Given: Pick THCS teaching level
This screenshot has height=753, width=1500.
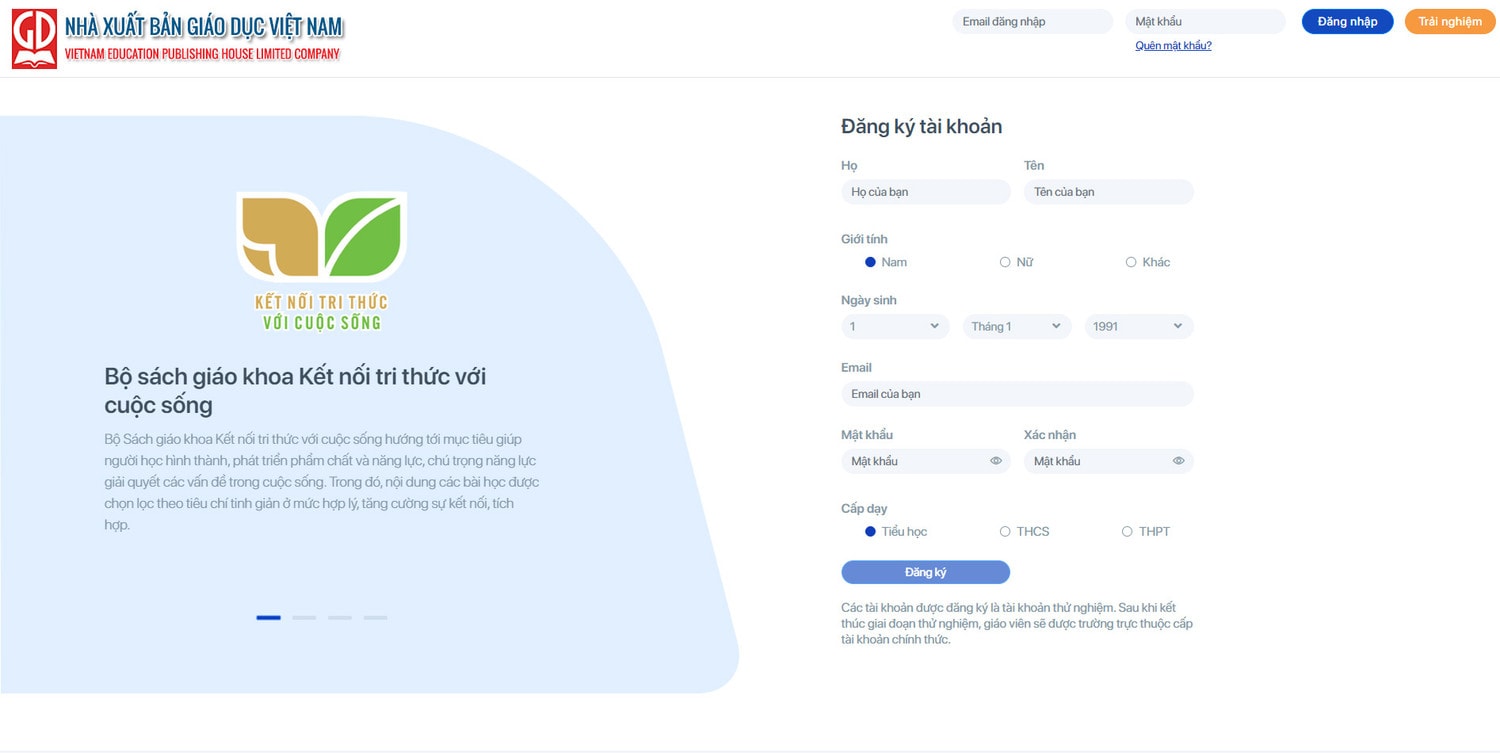Looking at the screenshot, I should (x=1005, y=531).
